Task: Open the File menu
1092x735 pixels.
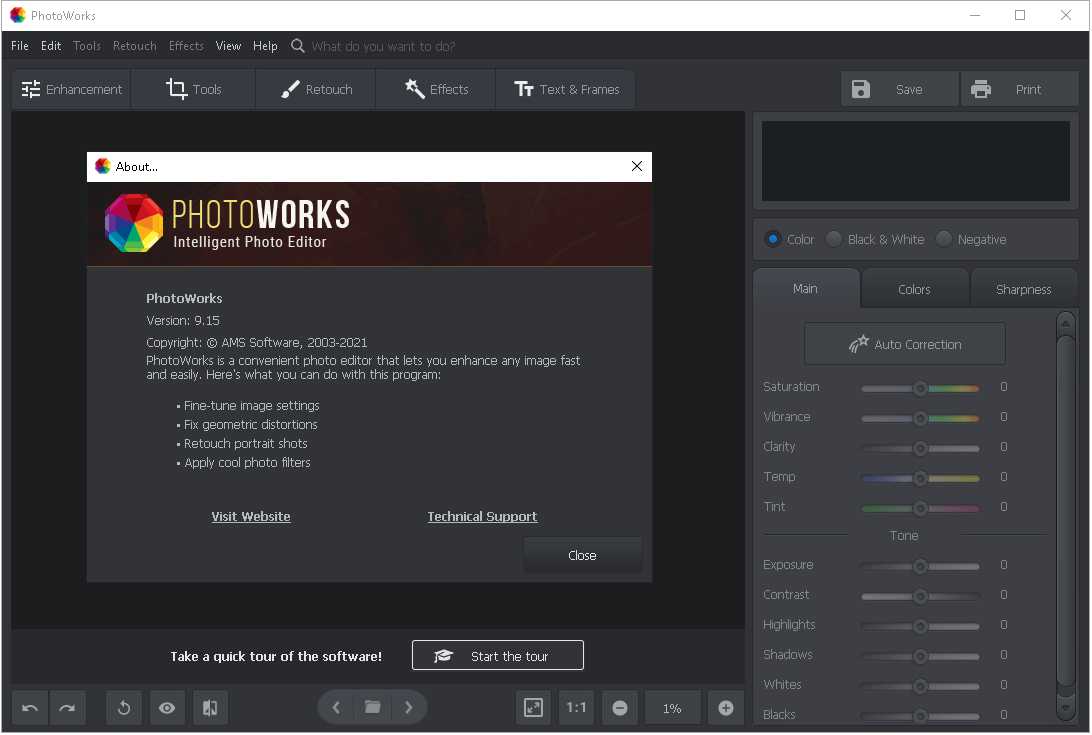Action: 20,46
